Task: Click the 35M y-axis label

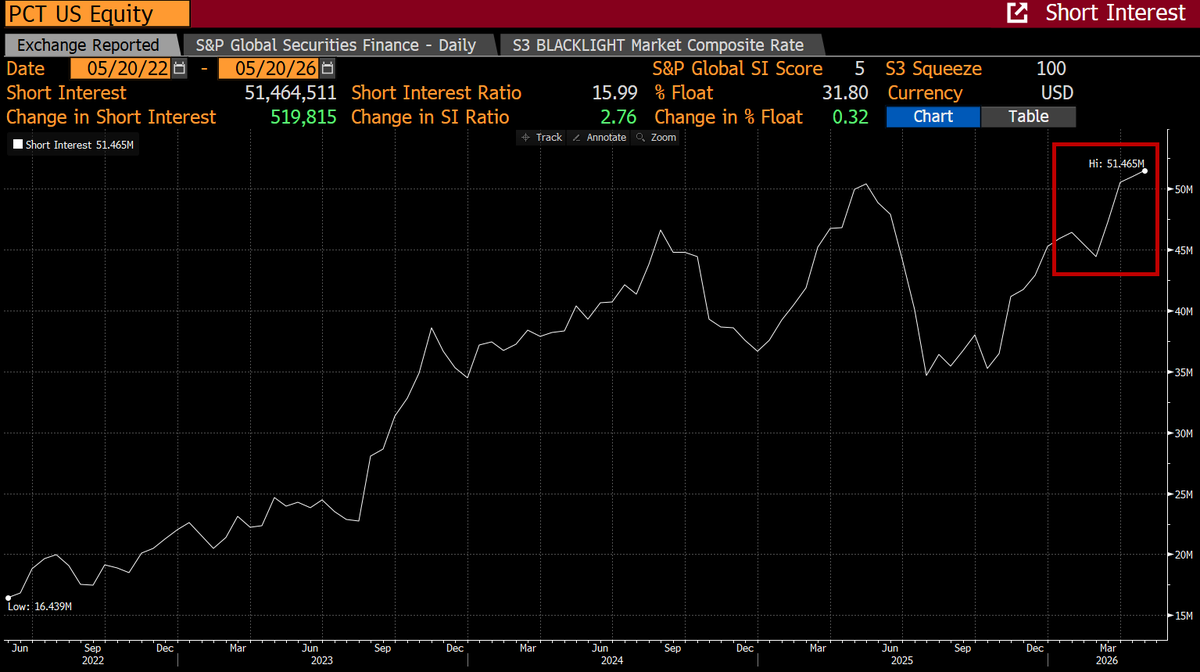Action: pos(1185,372)
